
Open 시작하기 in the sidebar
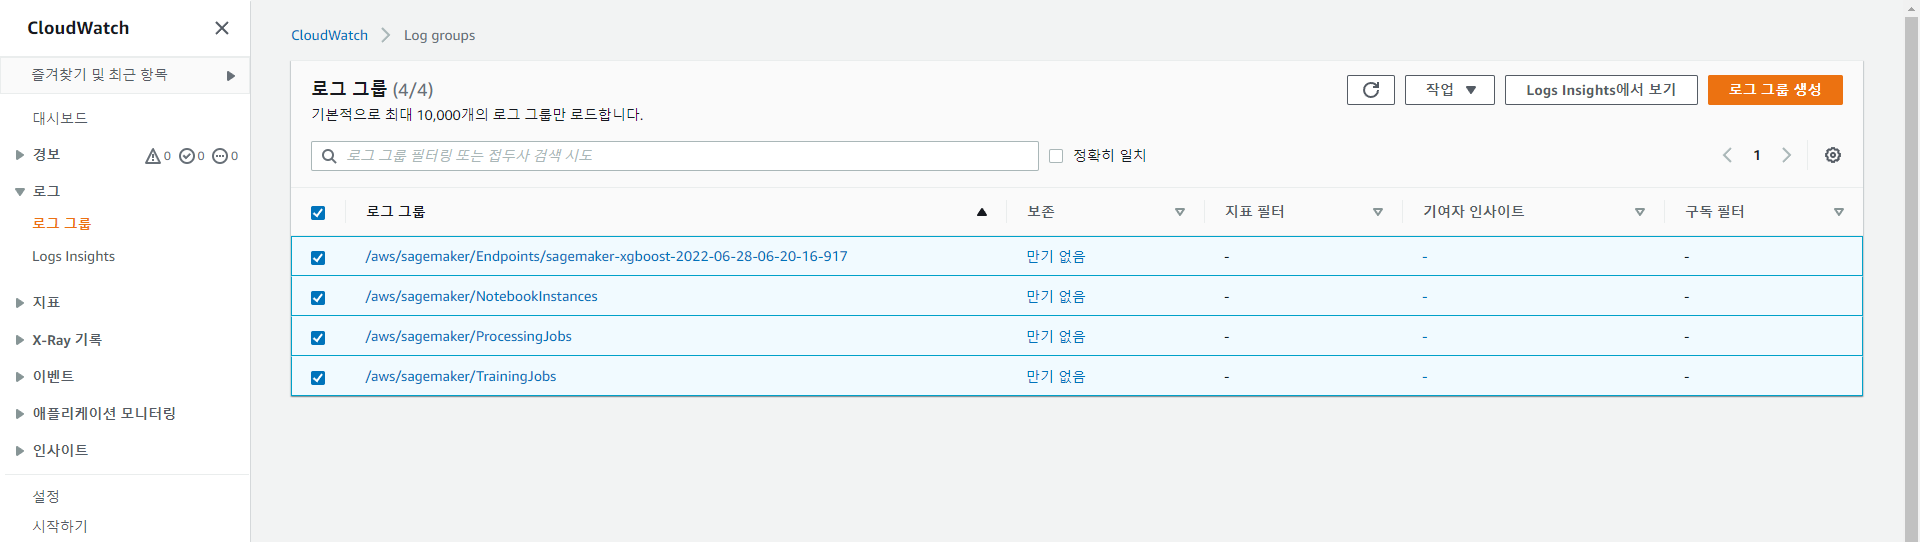tap(60, 526)
